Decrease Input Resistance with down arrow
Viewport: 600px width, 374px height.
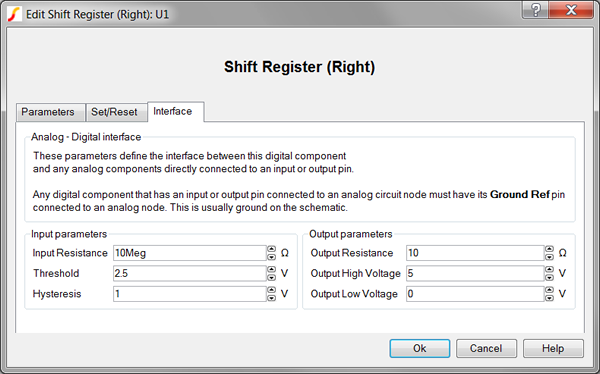[271, 257]
